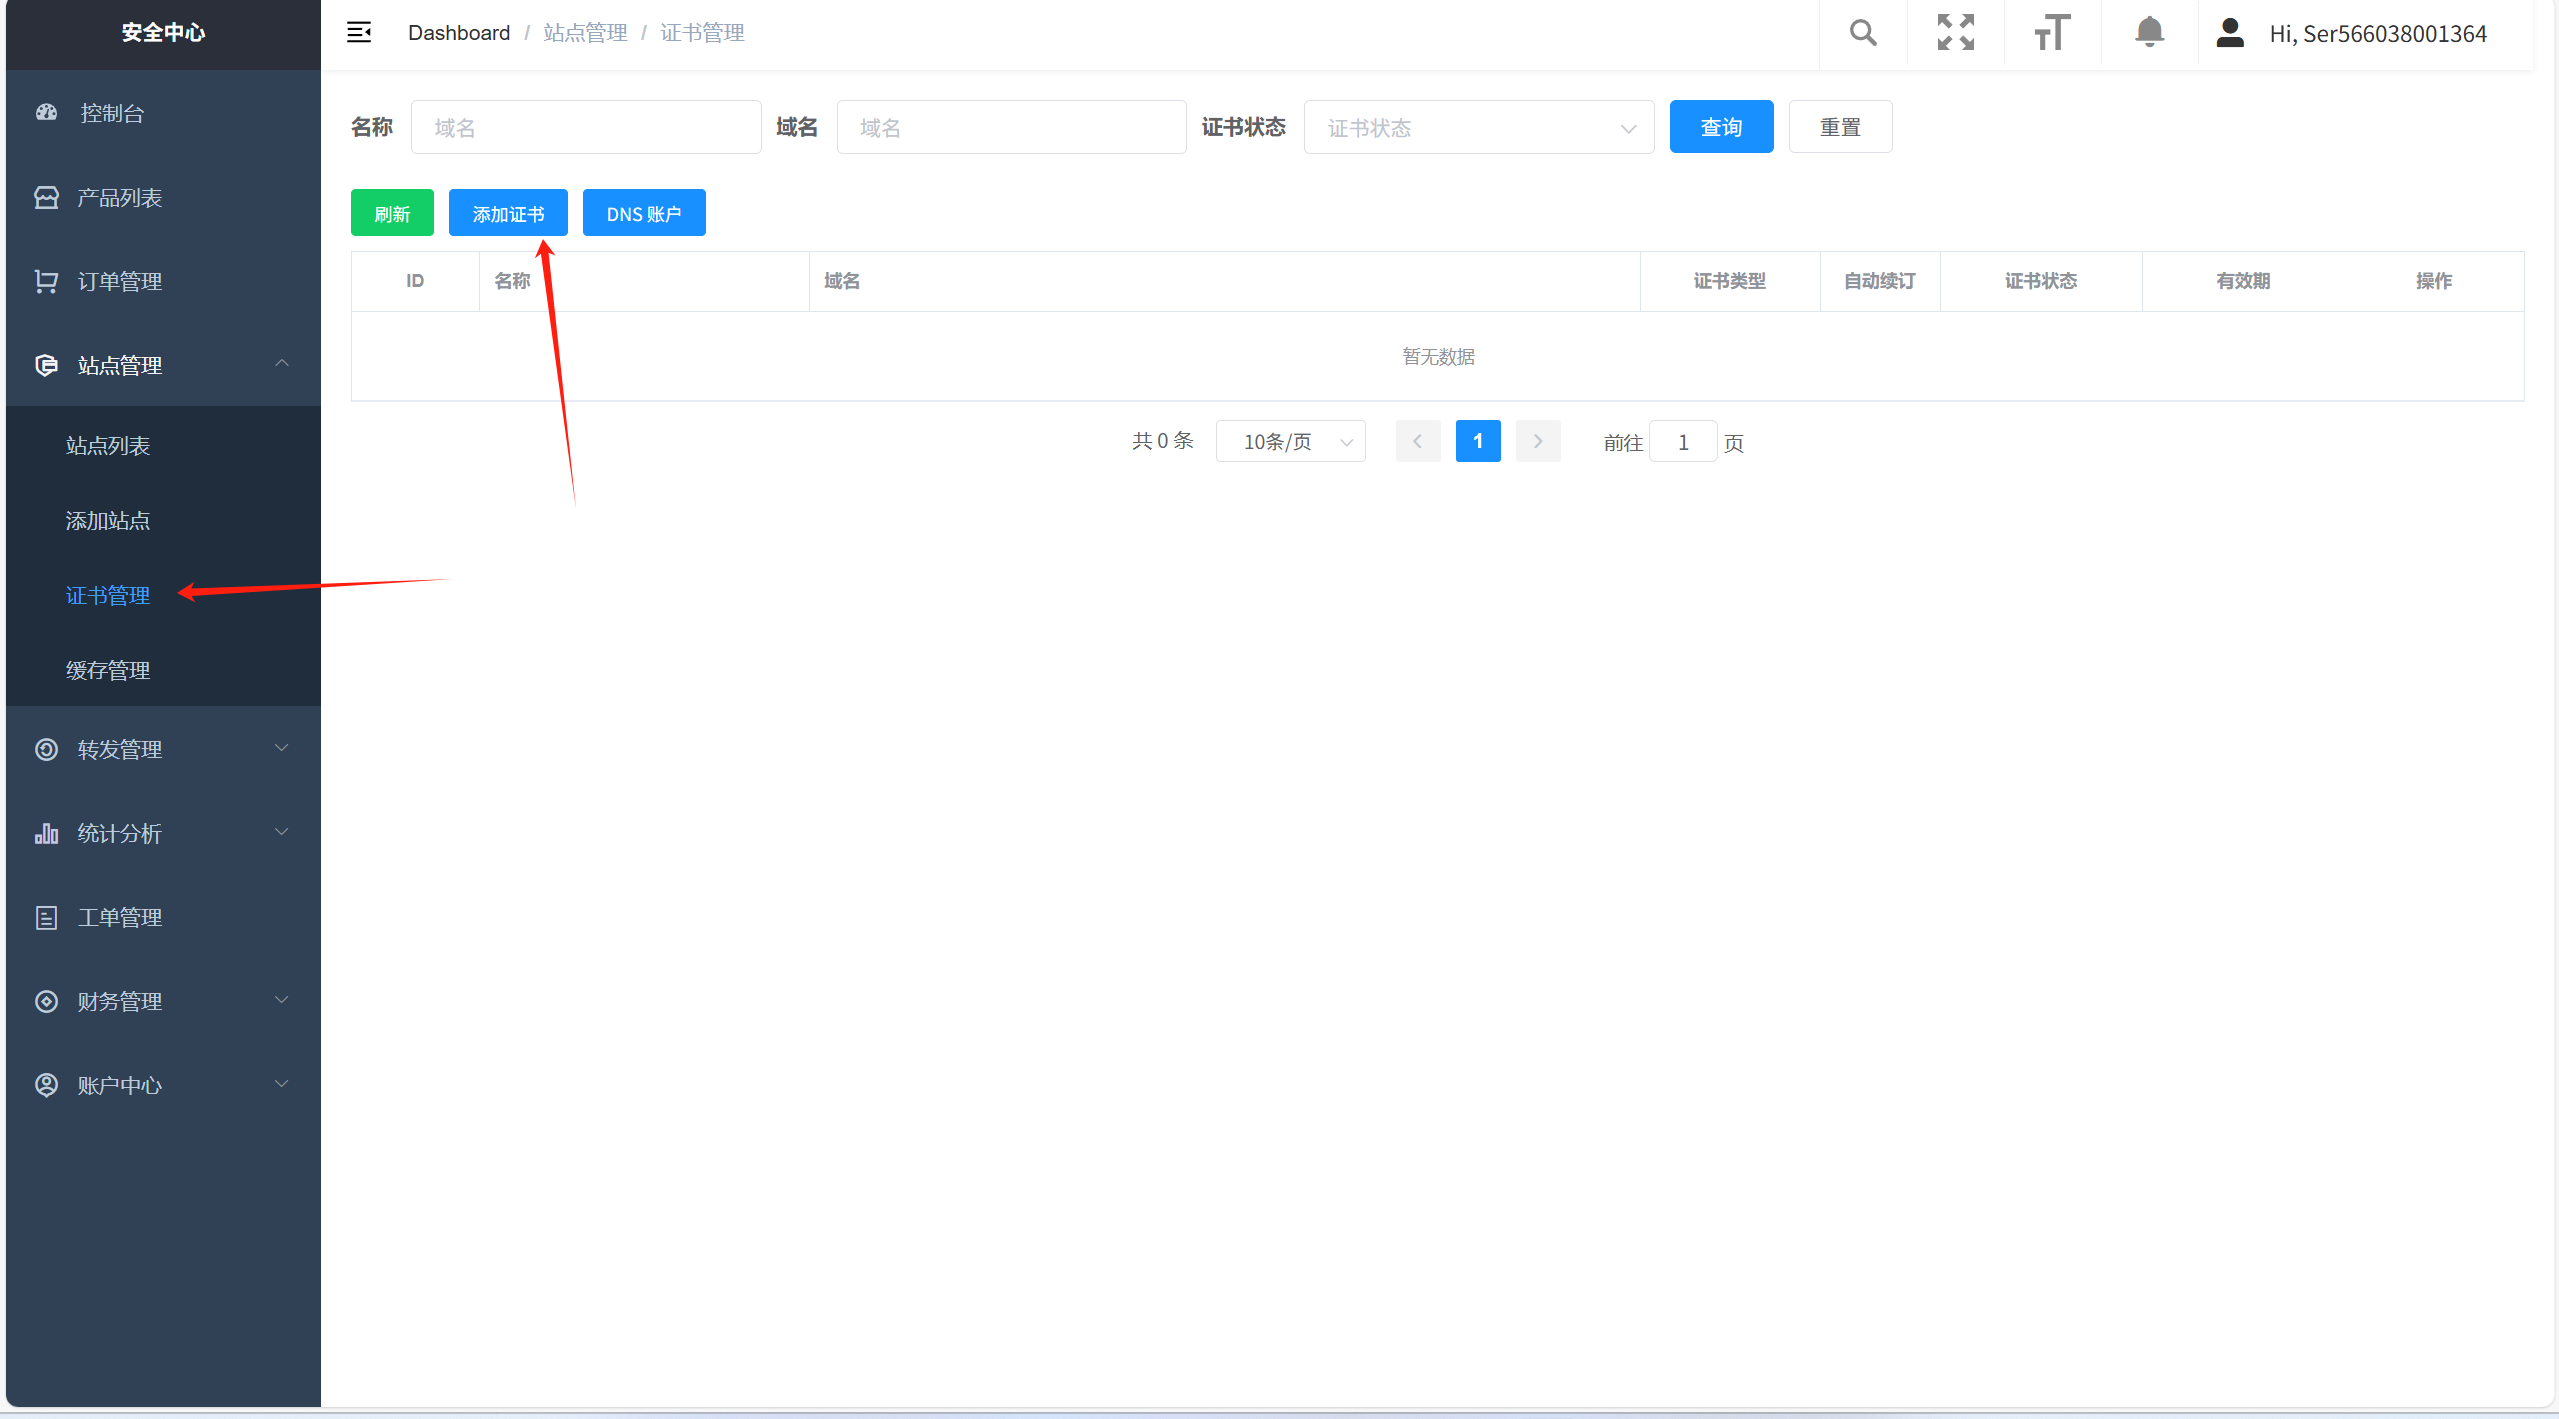Click the green 刷新 button
This screenshot has height=1419, width=2559.
click(x=392, y=213)
